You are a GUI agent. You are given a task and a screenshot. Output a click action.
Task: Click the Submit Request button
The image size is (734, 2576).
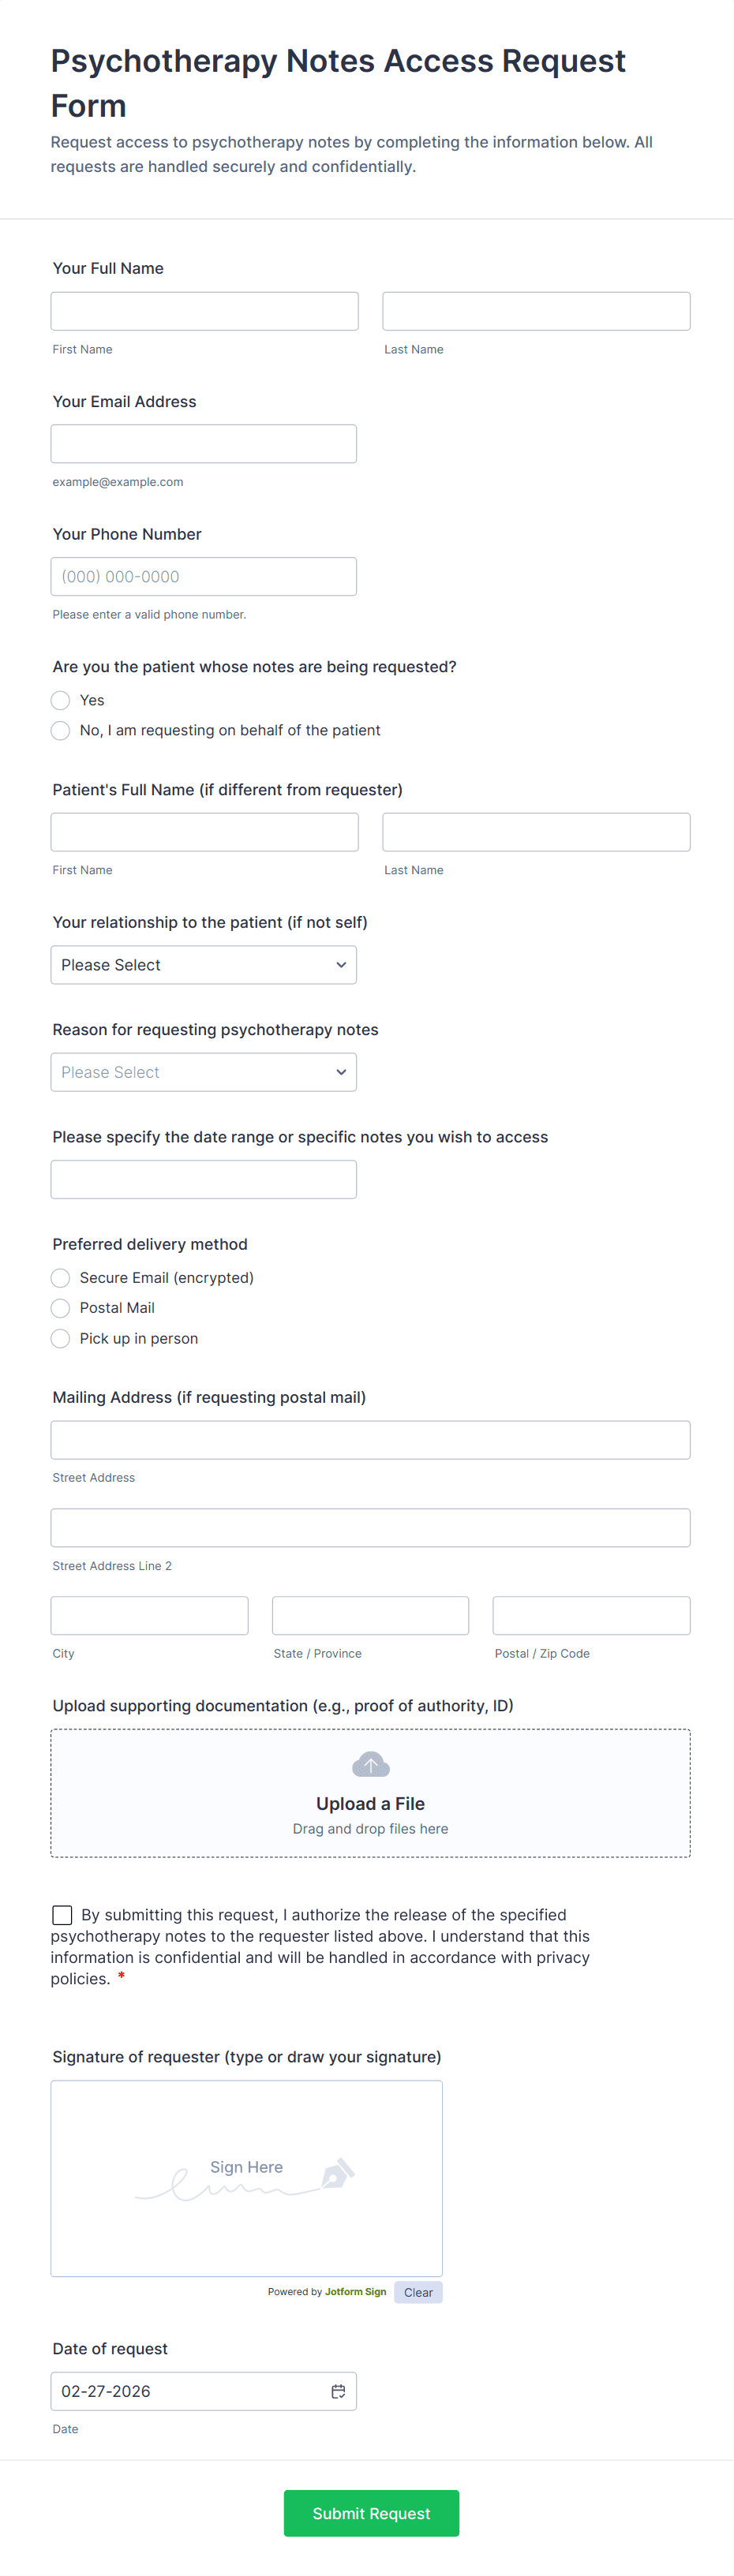coord(371,2513)
